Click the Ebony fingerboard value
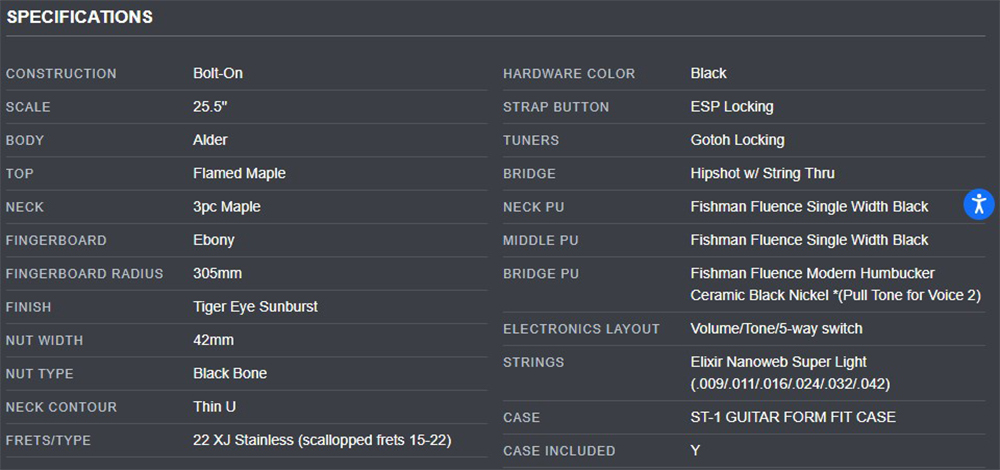Viewport: 1000px width, 470px height. (x=214, y=240)
